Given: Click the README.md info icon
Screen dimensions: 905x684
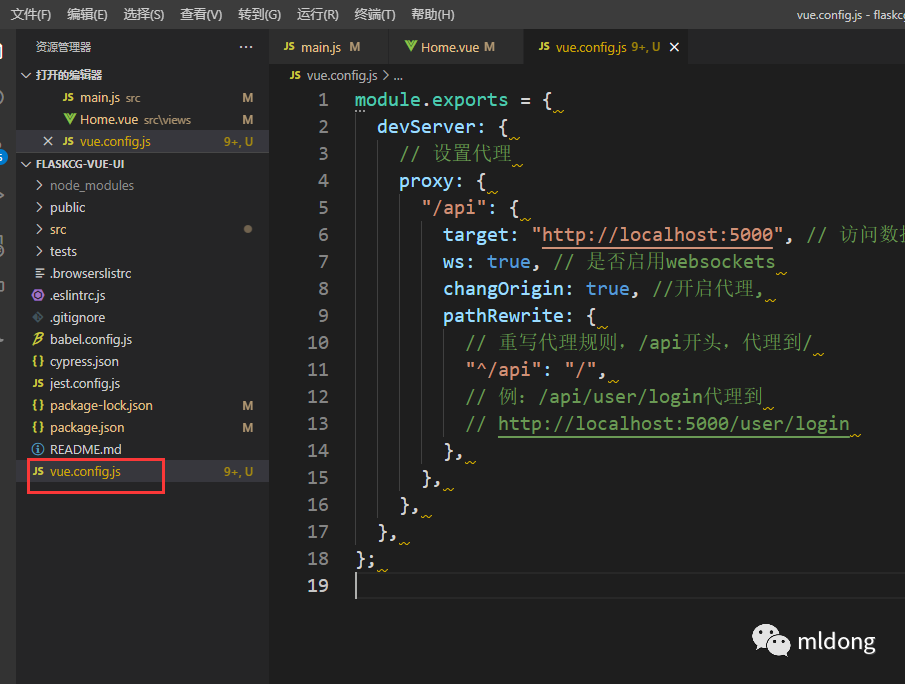Looking at the screenshot, I should point(38,449).
